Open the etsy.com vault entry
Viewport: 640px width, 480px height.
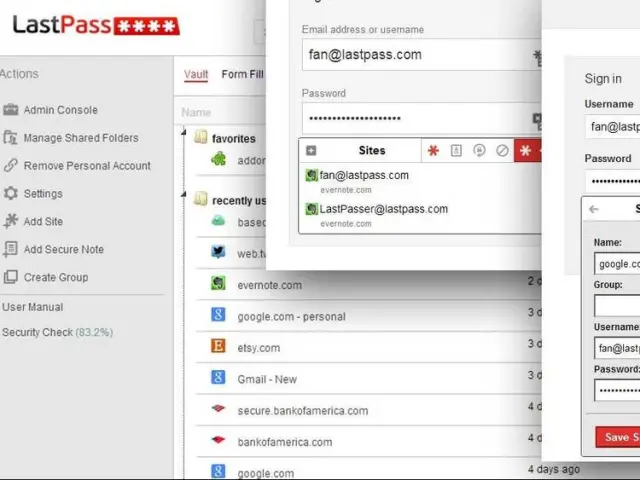click(x=259, y=348)
